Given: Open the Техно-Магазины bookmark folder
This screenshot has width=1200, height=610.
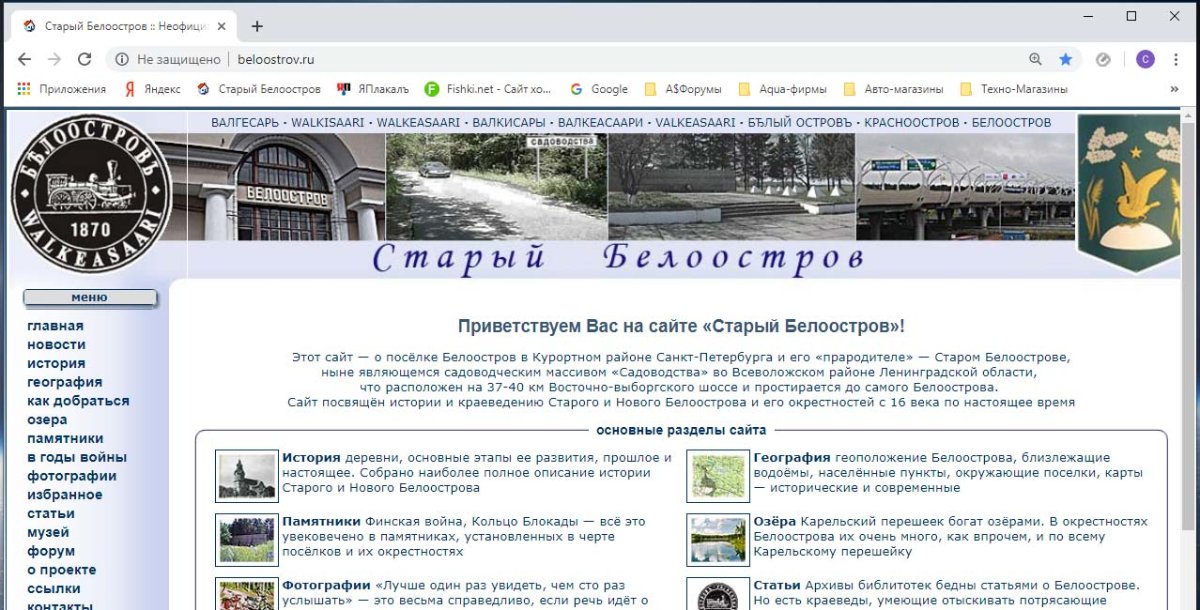Looking at the screenshot, I should [x=1013, y=89].
